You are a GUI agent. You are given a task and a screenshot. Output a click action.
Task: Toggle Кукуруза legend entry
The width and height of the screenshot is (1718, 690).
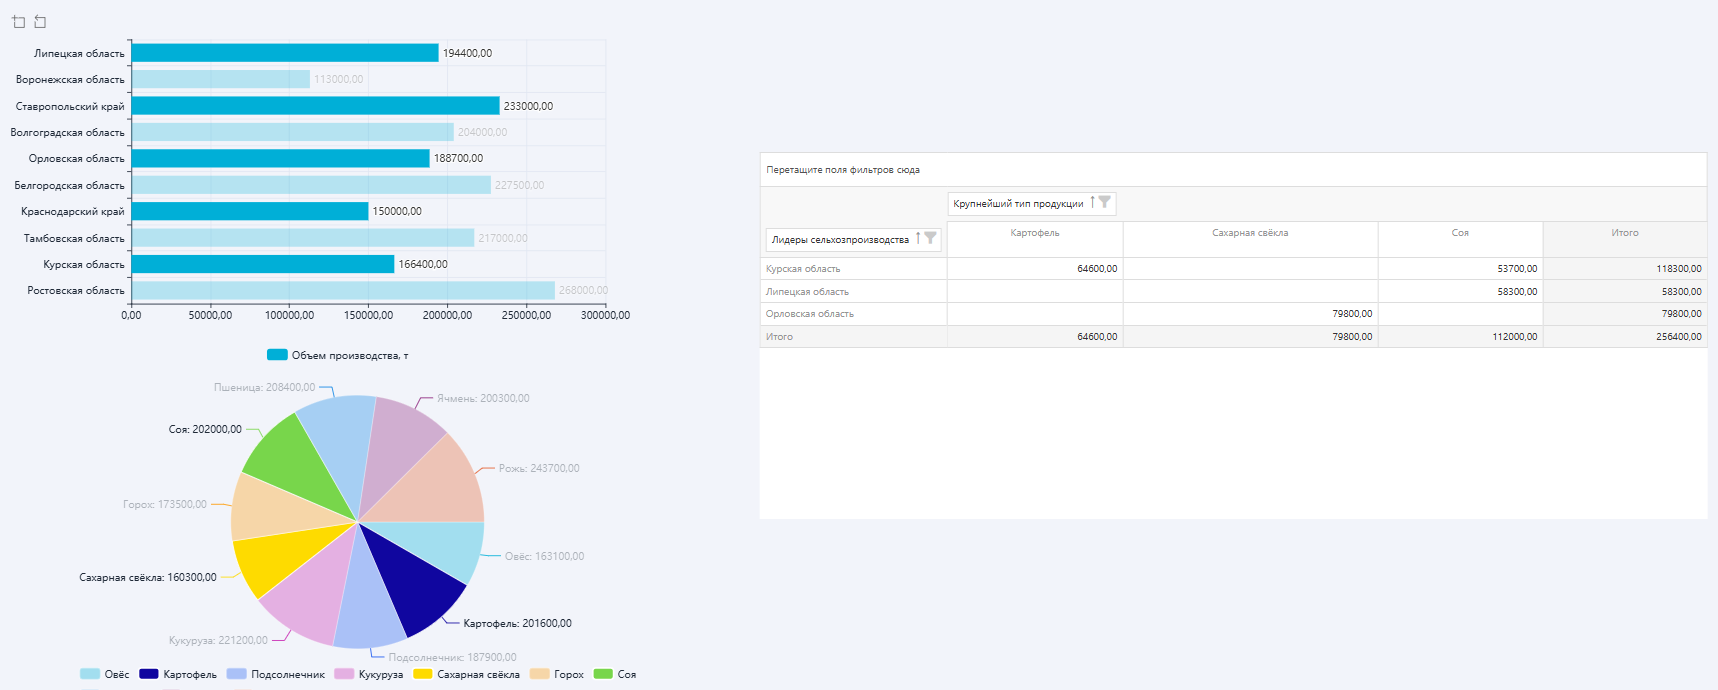tap(344, 674)
